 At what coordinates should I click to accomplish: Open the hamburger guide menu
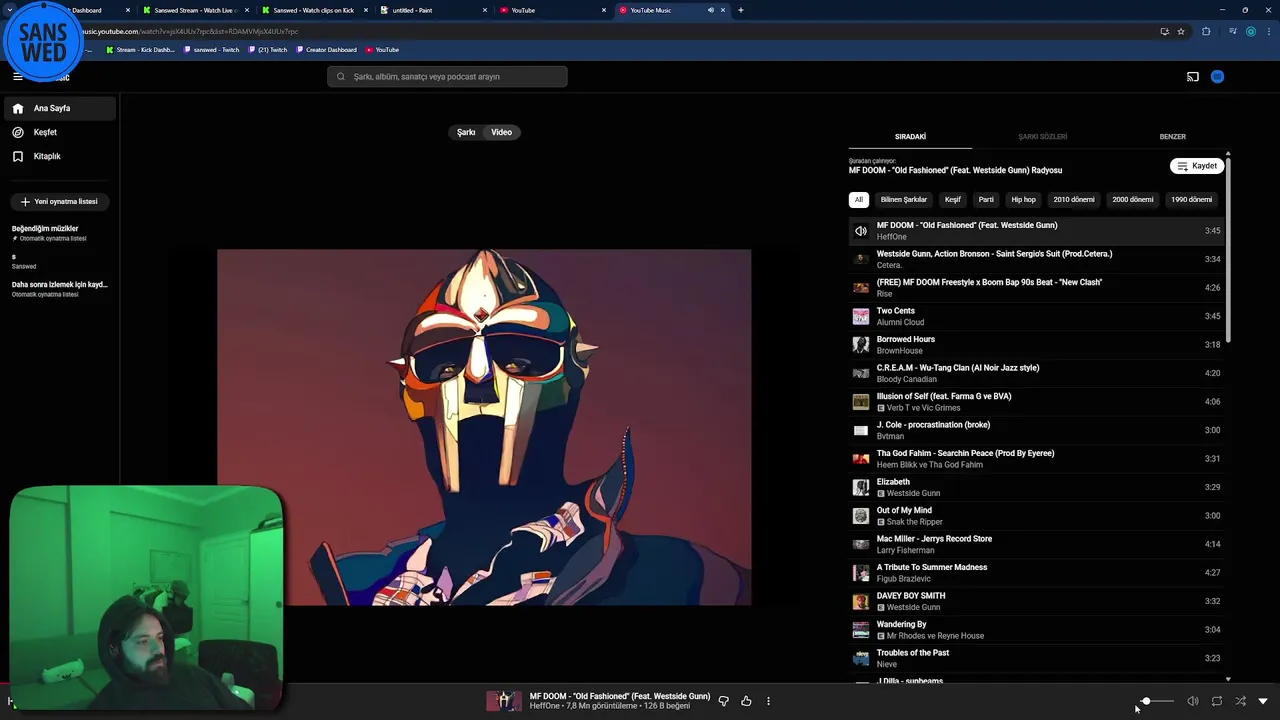[x=17, y=76]
